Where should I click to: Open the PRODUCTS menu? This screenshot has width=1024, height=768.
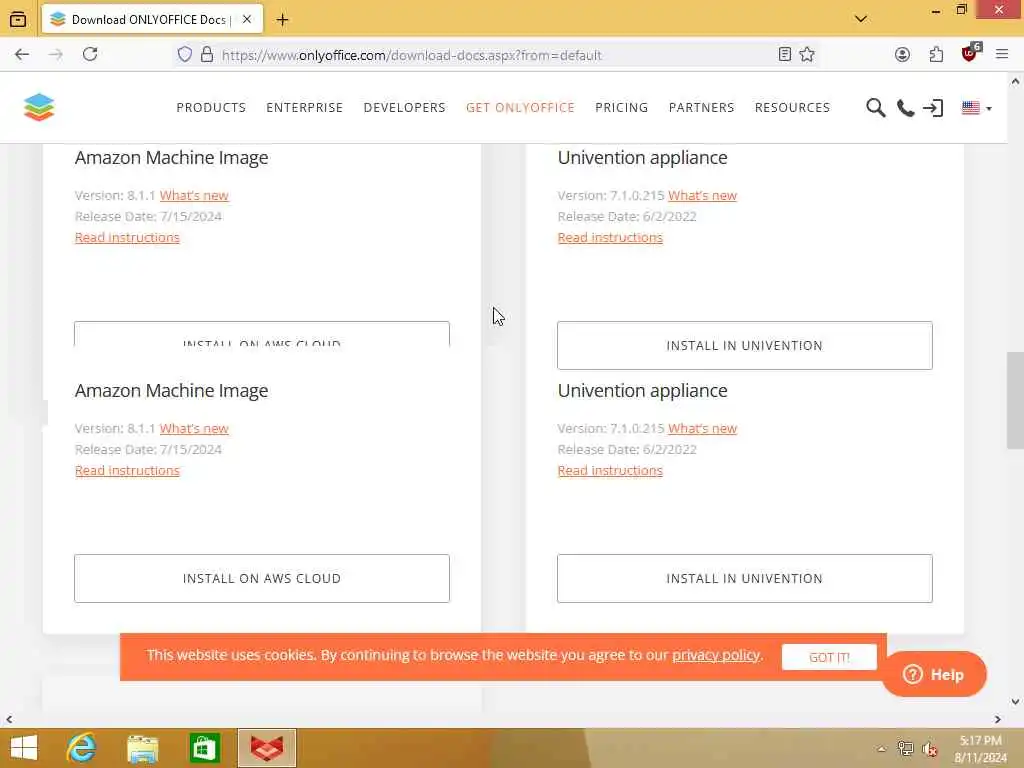[x=211, y=107]
